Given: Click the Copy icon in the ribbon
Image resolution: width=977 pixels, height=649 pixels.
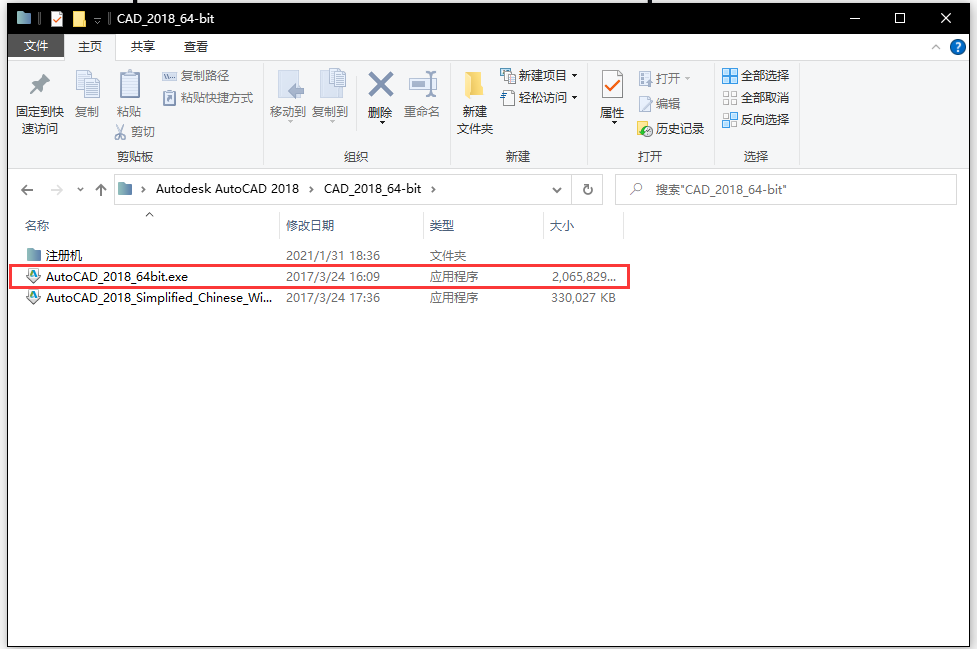Looking at the screenshot, I should coord(87,86).
